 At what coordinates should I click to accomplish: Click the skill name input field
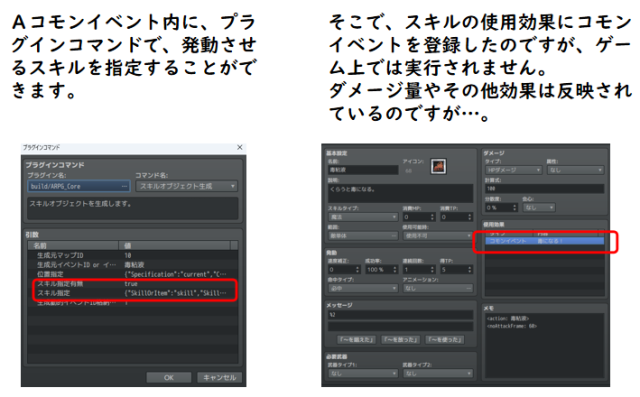point(363,170)
